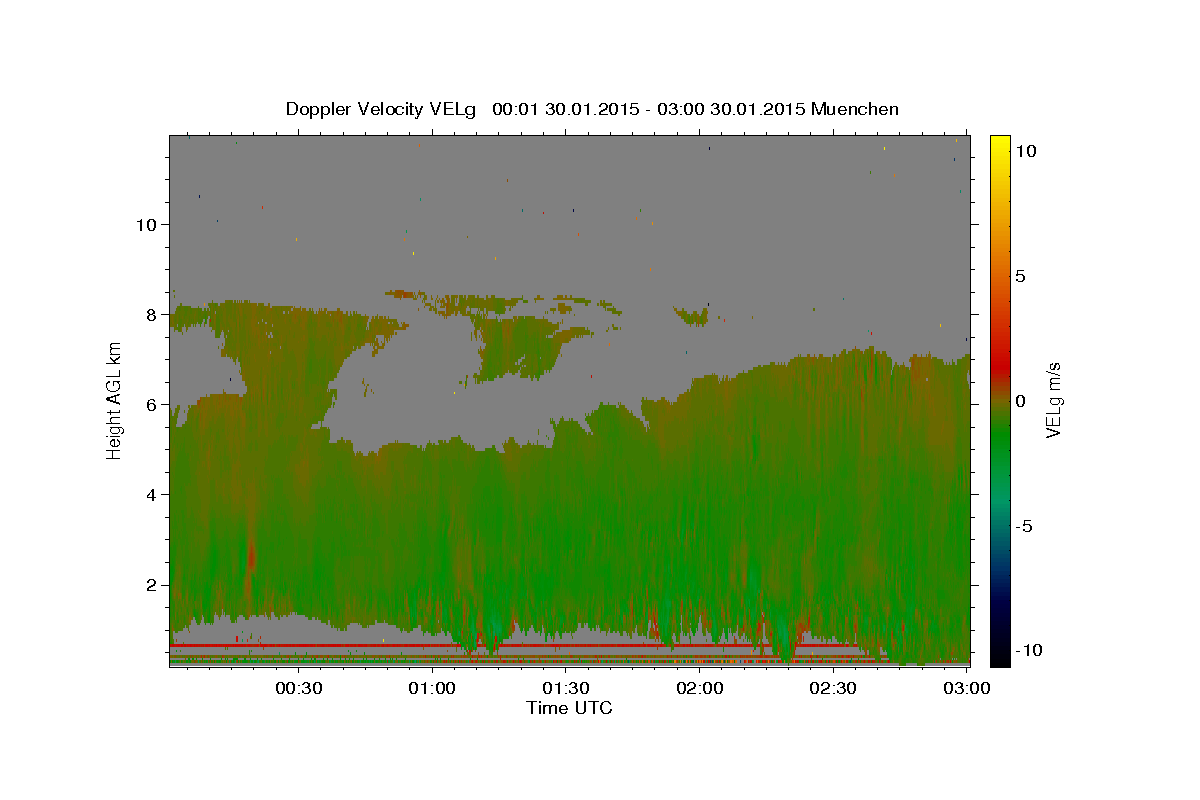Click the 'Height AGL km' axis label
This screenshot has height=800, width=1200.
coord(115,399)
